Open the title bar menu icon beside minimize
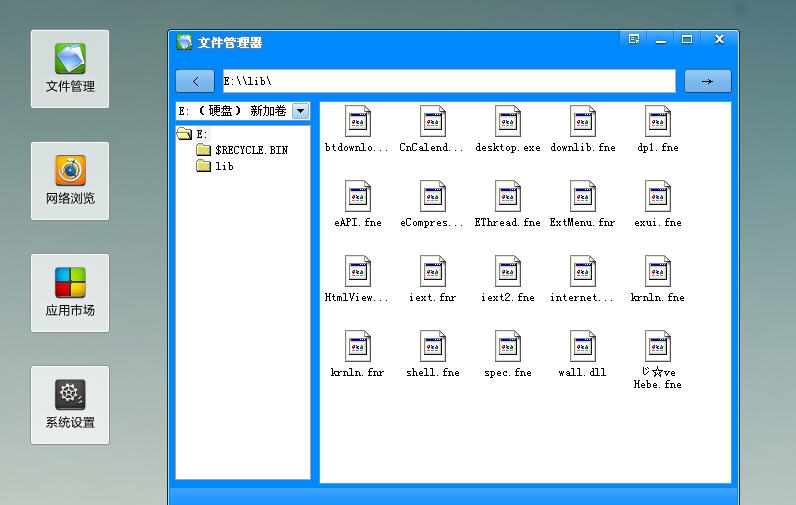The width and height of the screenshot is (796, 505). pyautogui.click(x=634, y=39)
